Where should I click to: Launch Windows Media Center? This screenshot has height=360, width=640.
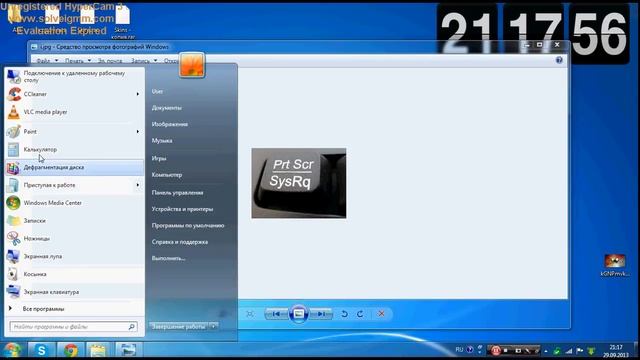74,203
